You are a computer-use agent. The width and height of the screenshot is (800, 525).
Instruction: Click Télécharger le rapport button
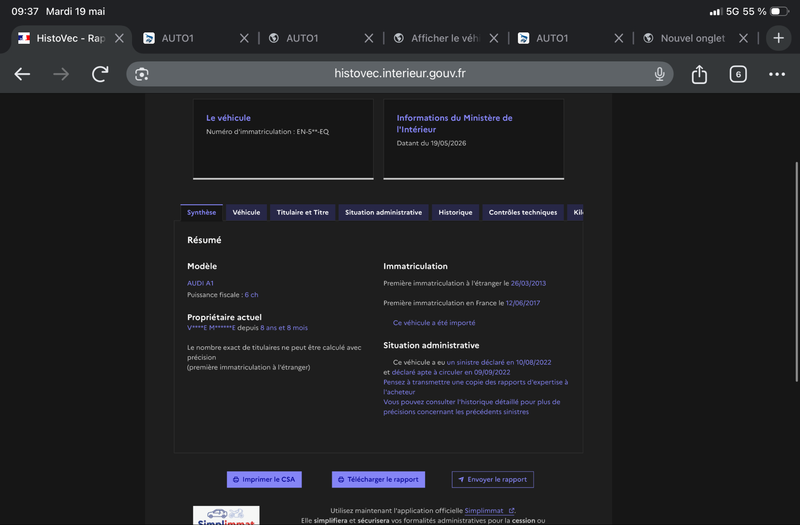pos(378,479)
